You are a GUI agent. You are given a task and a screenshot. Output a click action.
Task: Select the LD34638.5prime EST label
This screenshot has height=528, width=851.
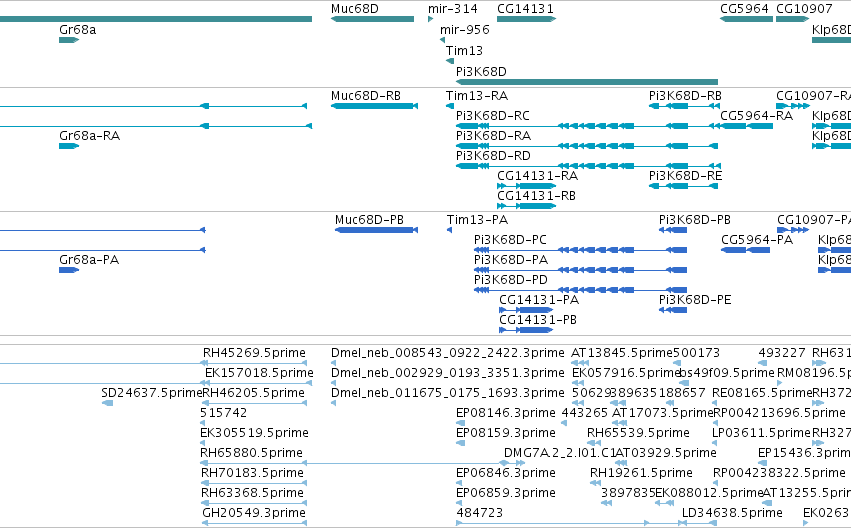[x=732, y=513]
